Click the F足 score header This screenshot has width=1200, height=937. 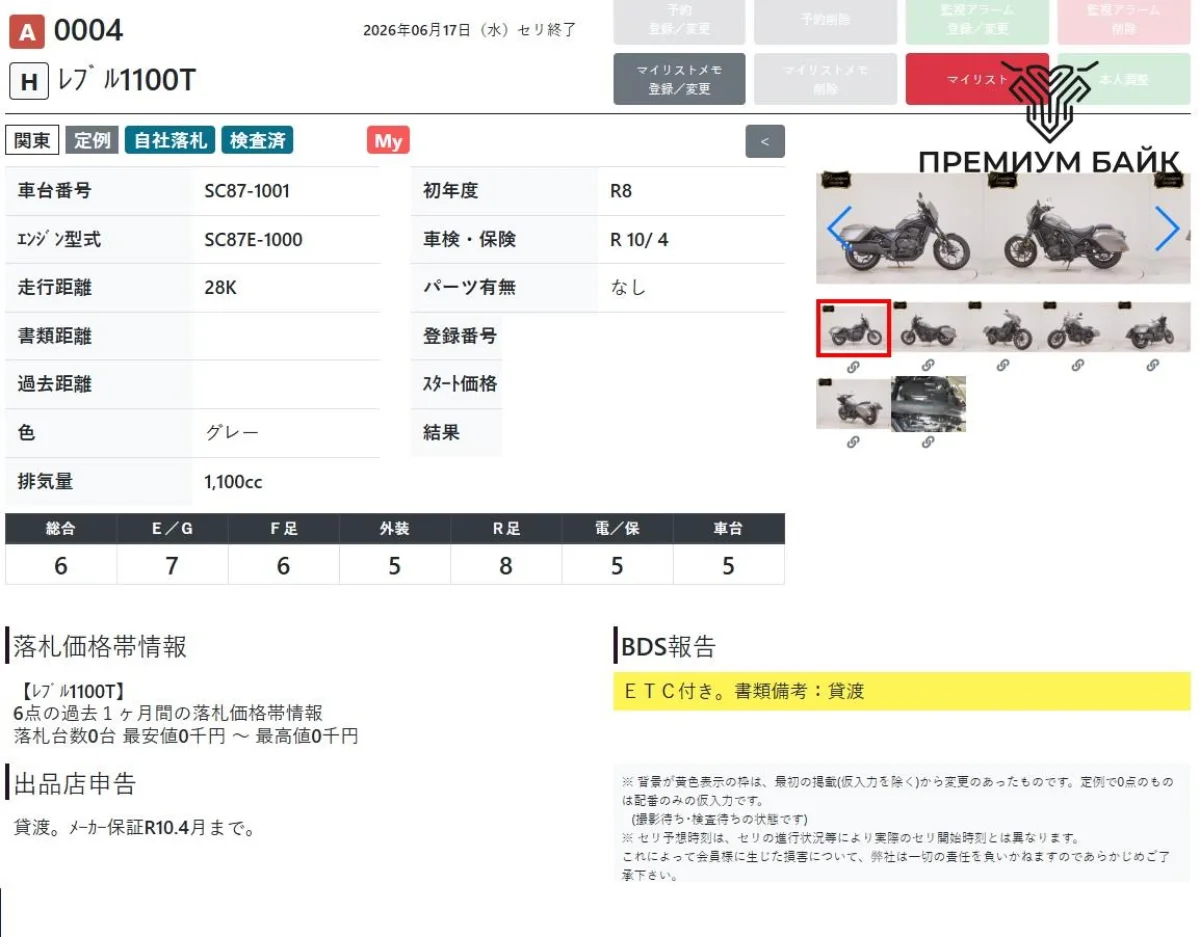[x=283, y=529]
